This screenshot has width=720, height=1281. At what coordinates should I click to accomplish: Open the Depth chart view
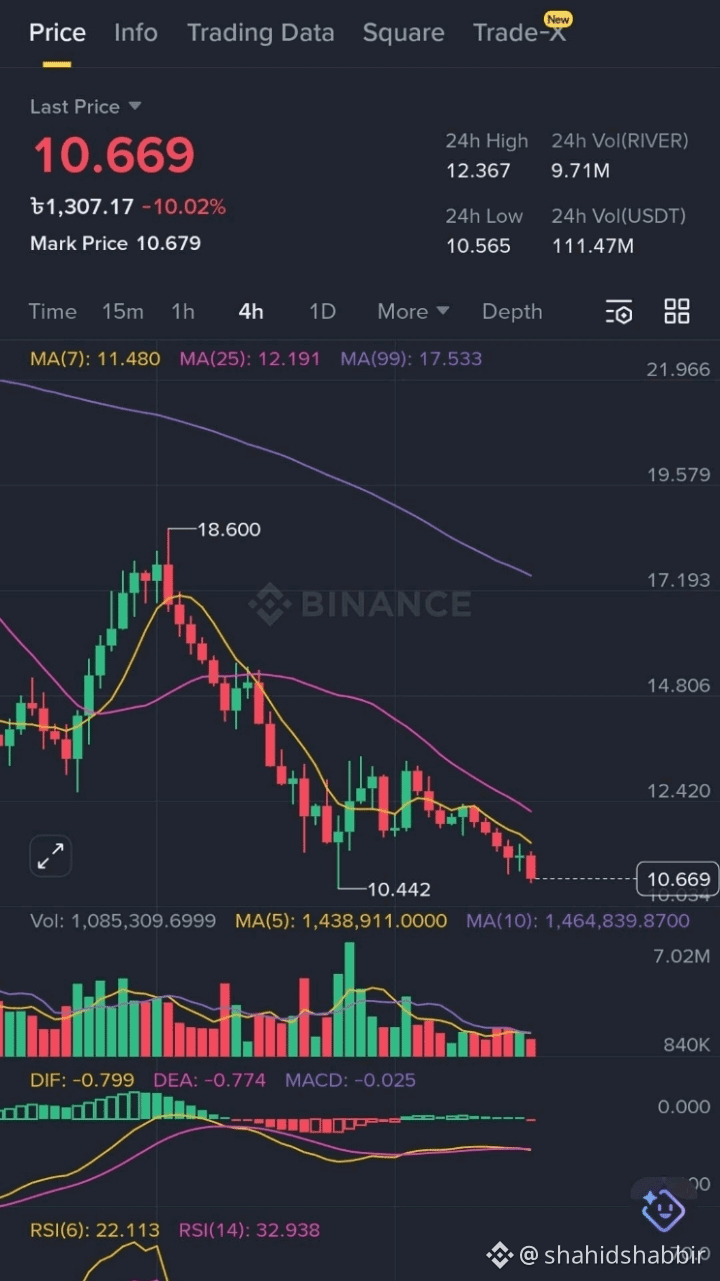[512, 312]
